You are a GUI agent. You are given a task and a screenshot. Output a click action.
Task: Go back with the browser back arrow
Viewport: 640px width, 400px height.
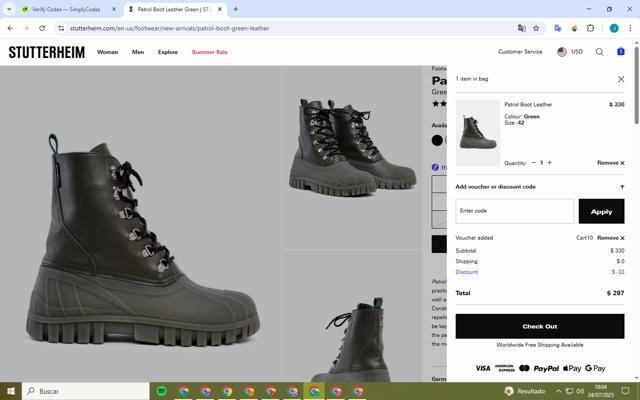[10, 28]
